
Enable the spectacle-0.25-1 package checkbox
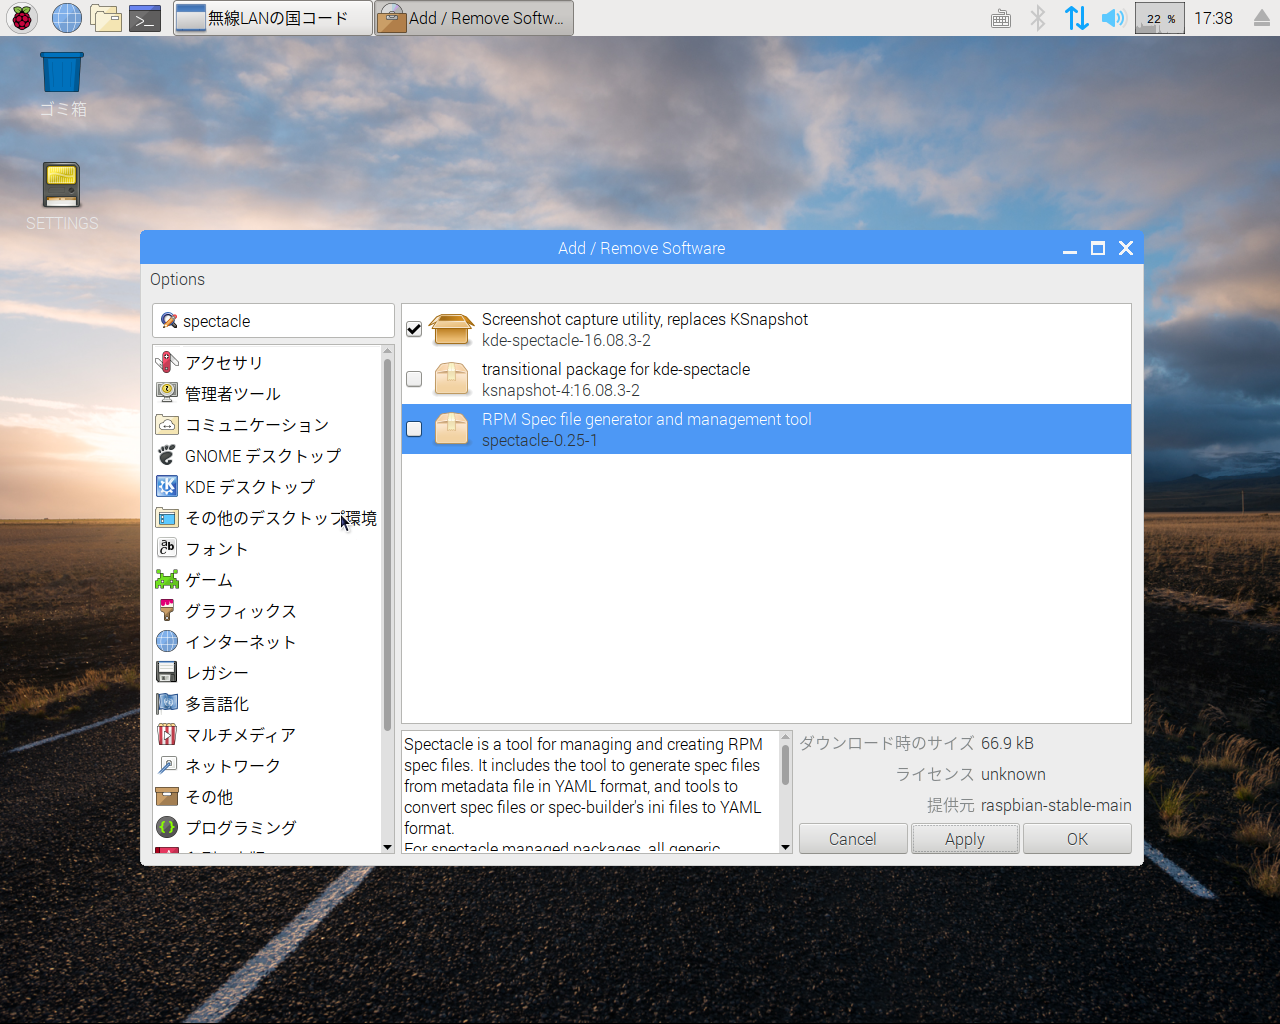tap(414, 429)
